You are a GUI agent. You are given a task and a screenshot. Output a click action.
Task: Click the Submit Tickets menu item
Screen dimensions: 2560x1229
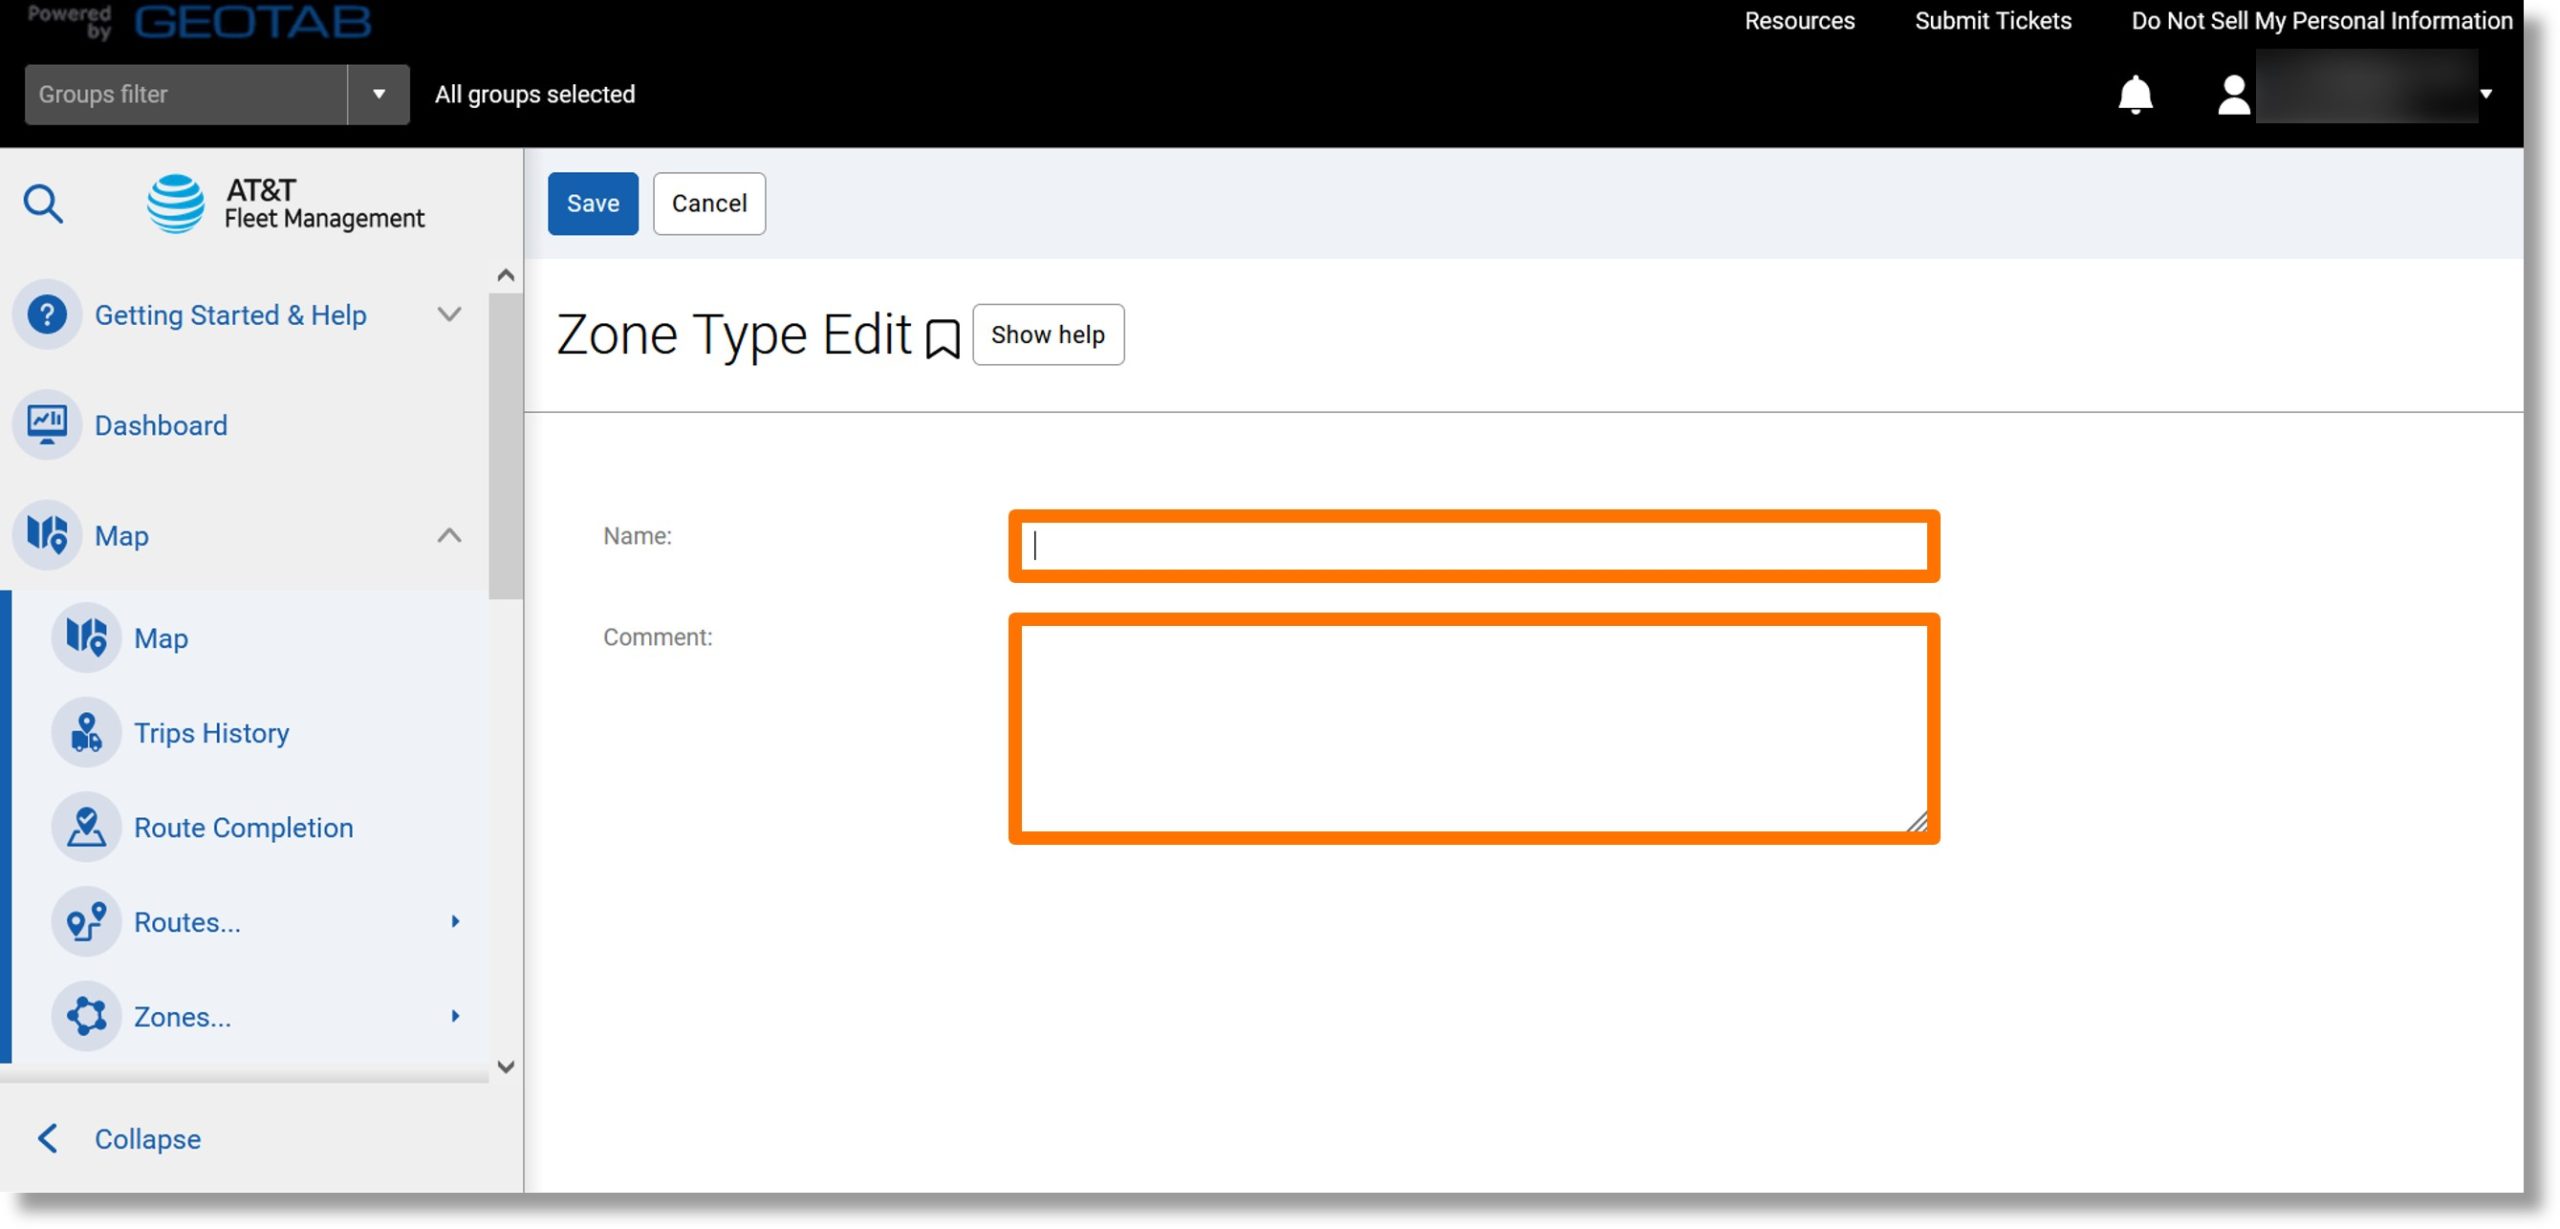1993,20
